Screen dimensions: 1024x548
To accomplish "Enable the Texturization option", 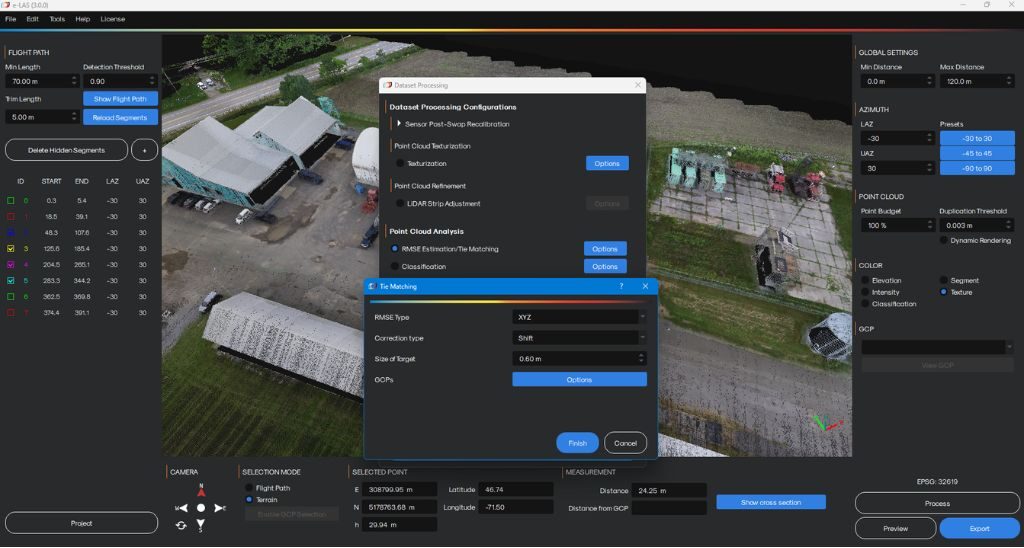I will (x=400, y=163).
